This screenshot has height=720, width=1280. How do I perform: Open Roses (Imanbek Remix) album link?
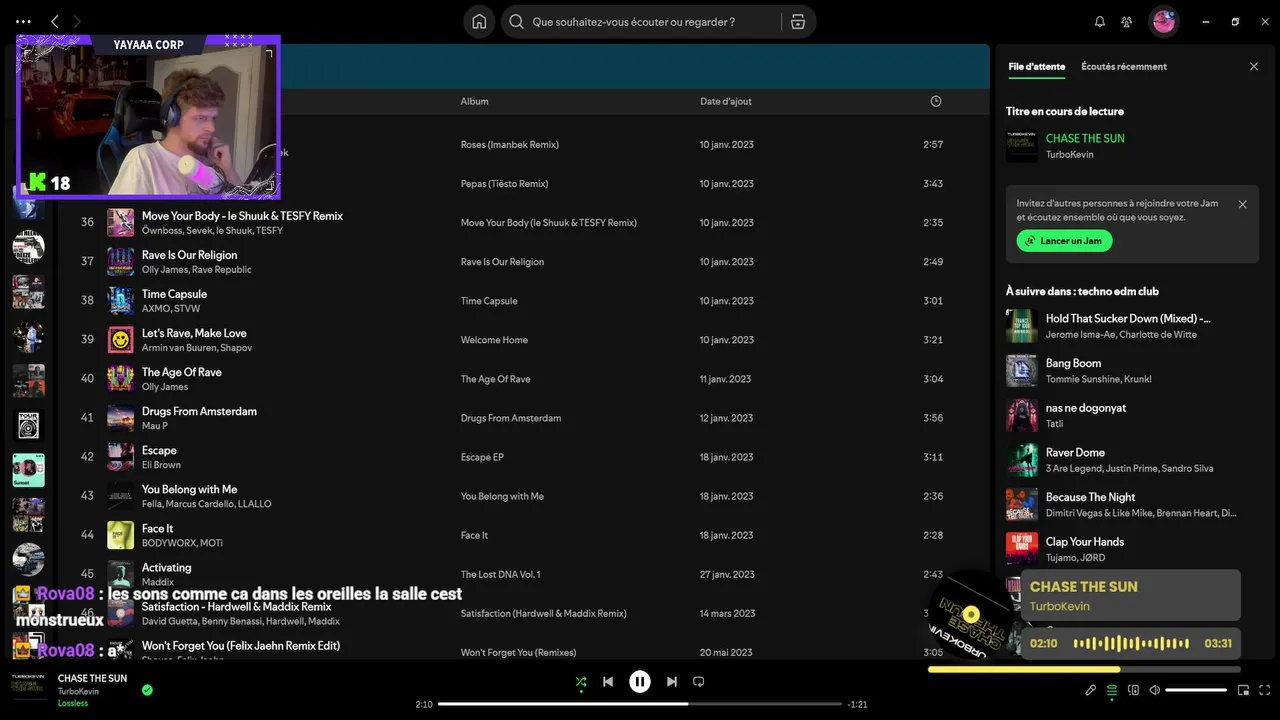[509, 145]
